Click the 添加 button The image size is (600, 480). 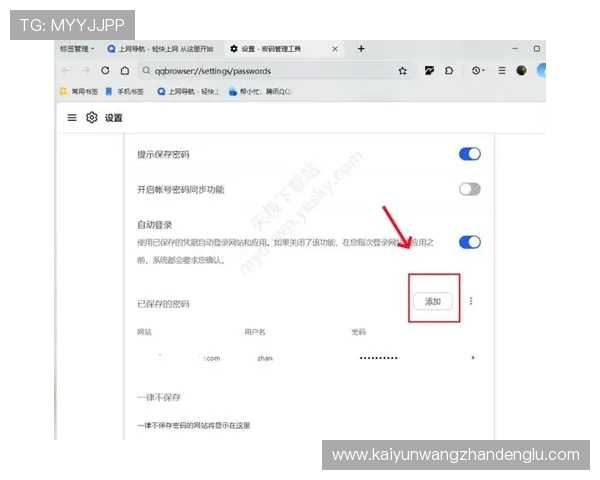433,301
